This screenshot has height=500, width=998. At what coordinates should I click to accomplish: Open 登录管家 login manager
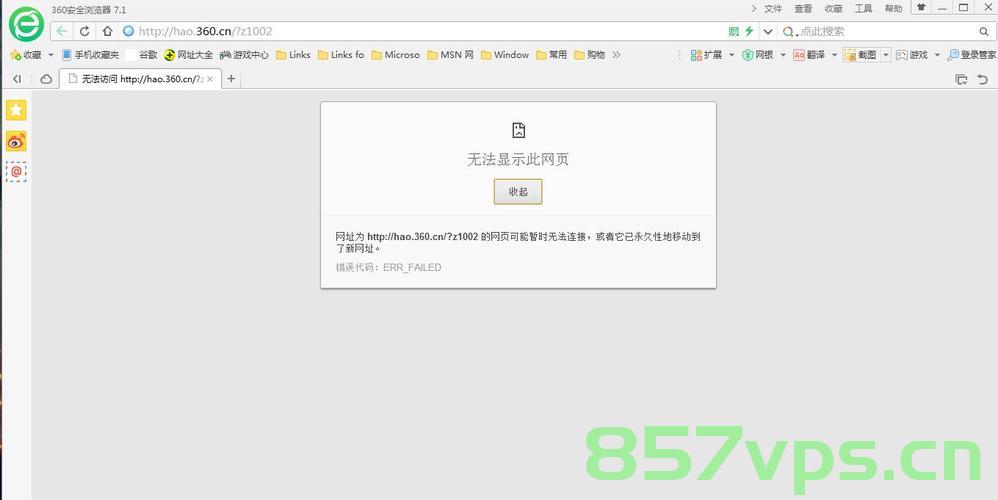(972, 55)
